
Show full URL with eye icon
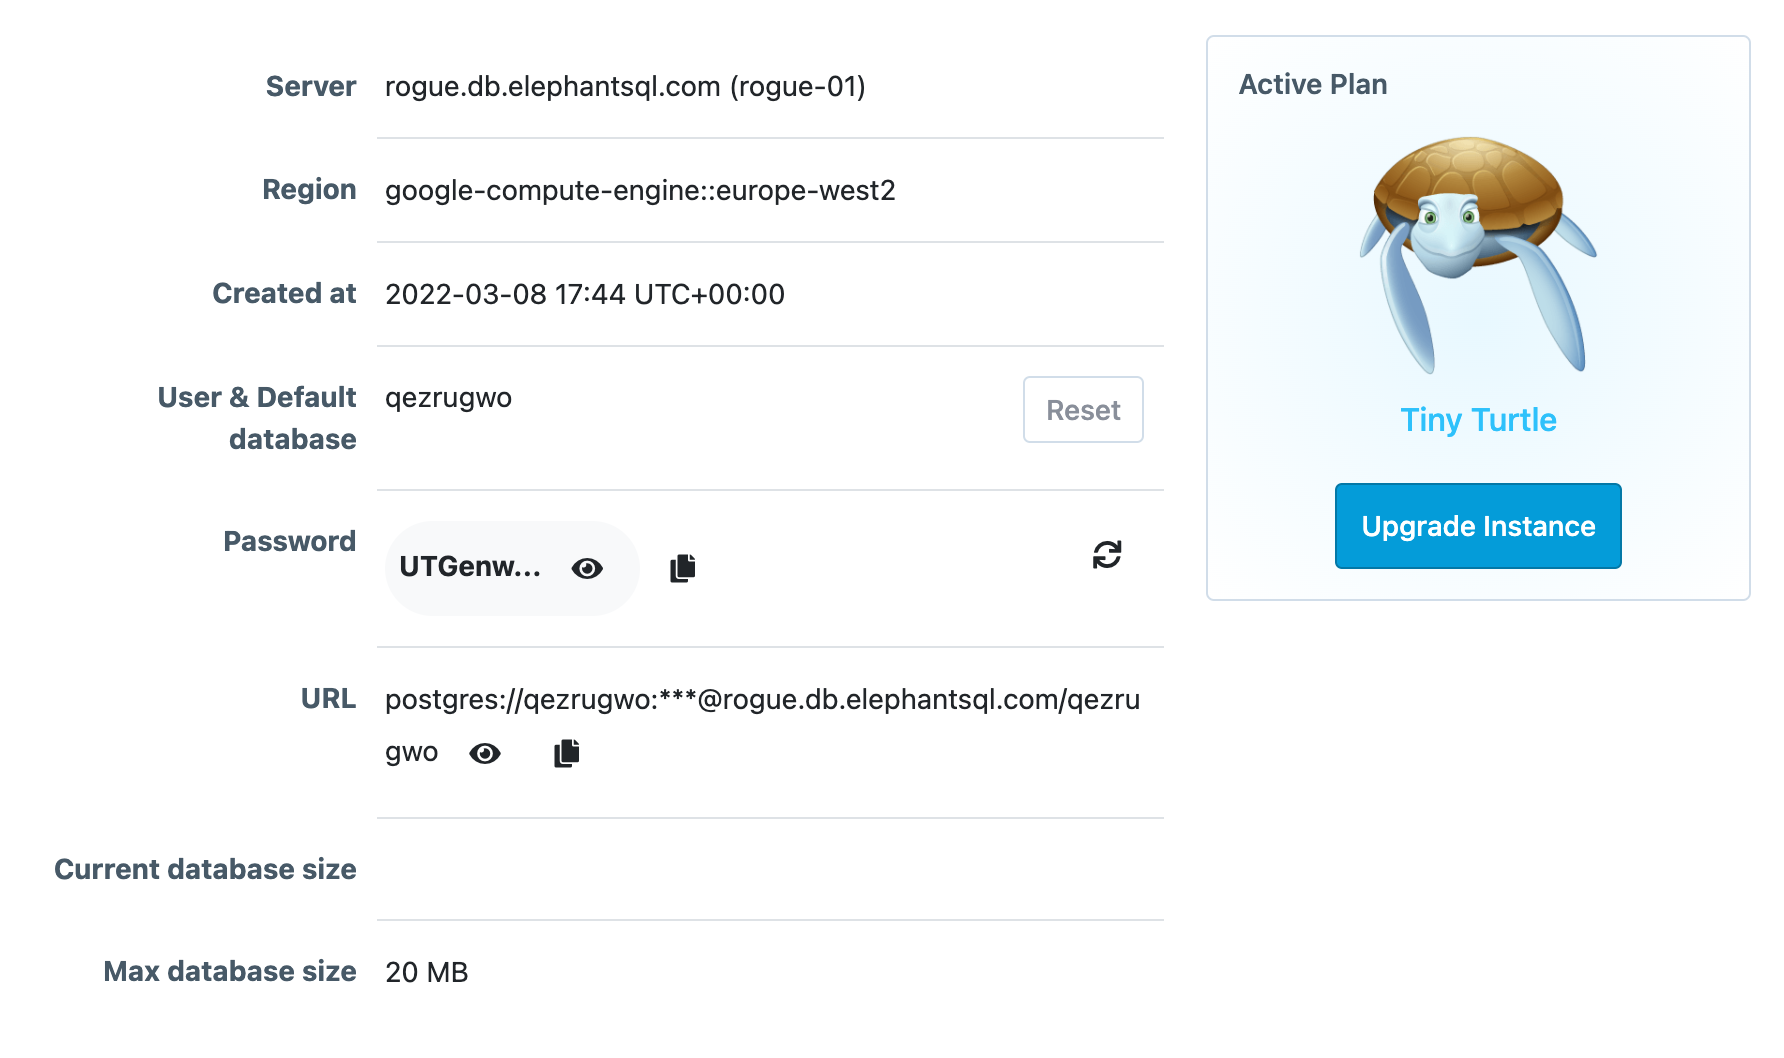coord(485,753)
